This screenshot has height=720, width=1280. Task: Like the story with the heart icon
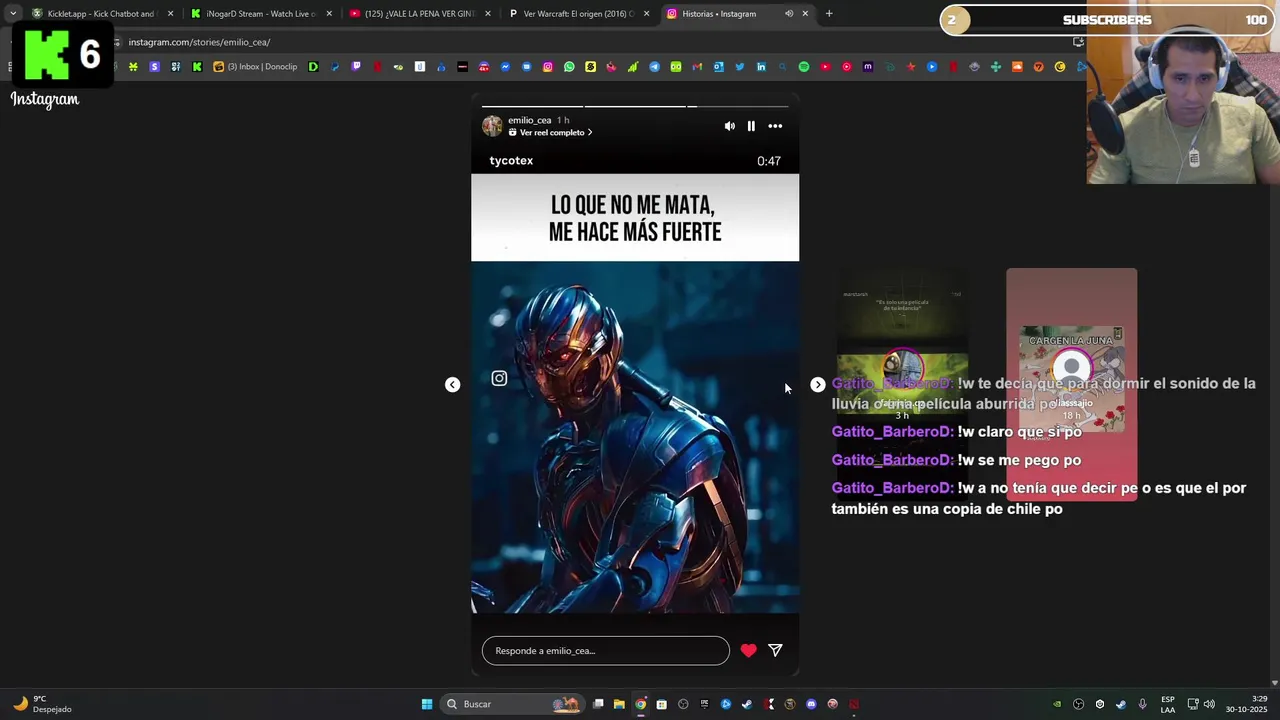(x=748, y=650)
